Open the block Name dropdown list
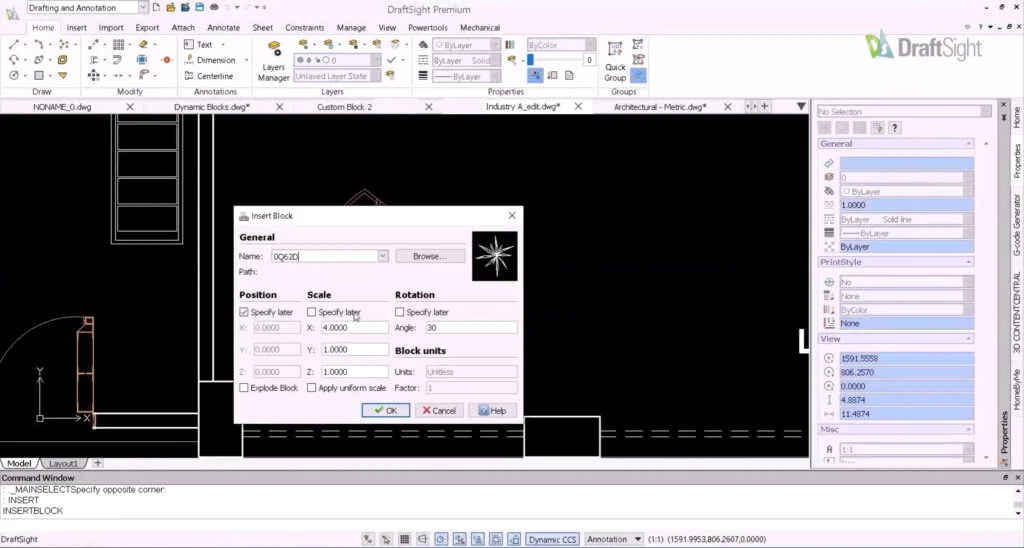Viewport: 1024px width, 548px height. 383,256
